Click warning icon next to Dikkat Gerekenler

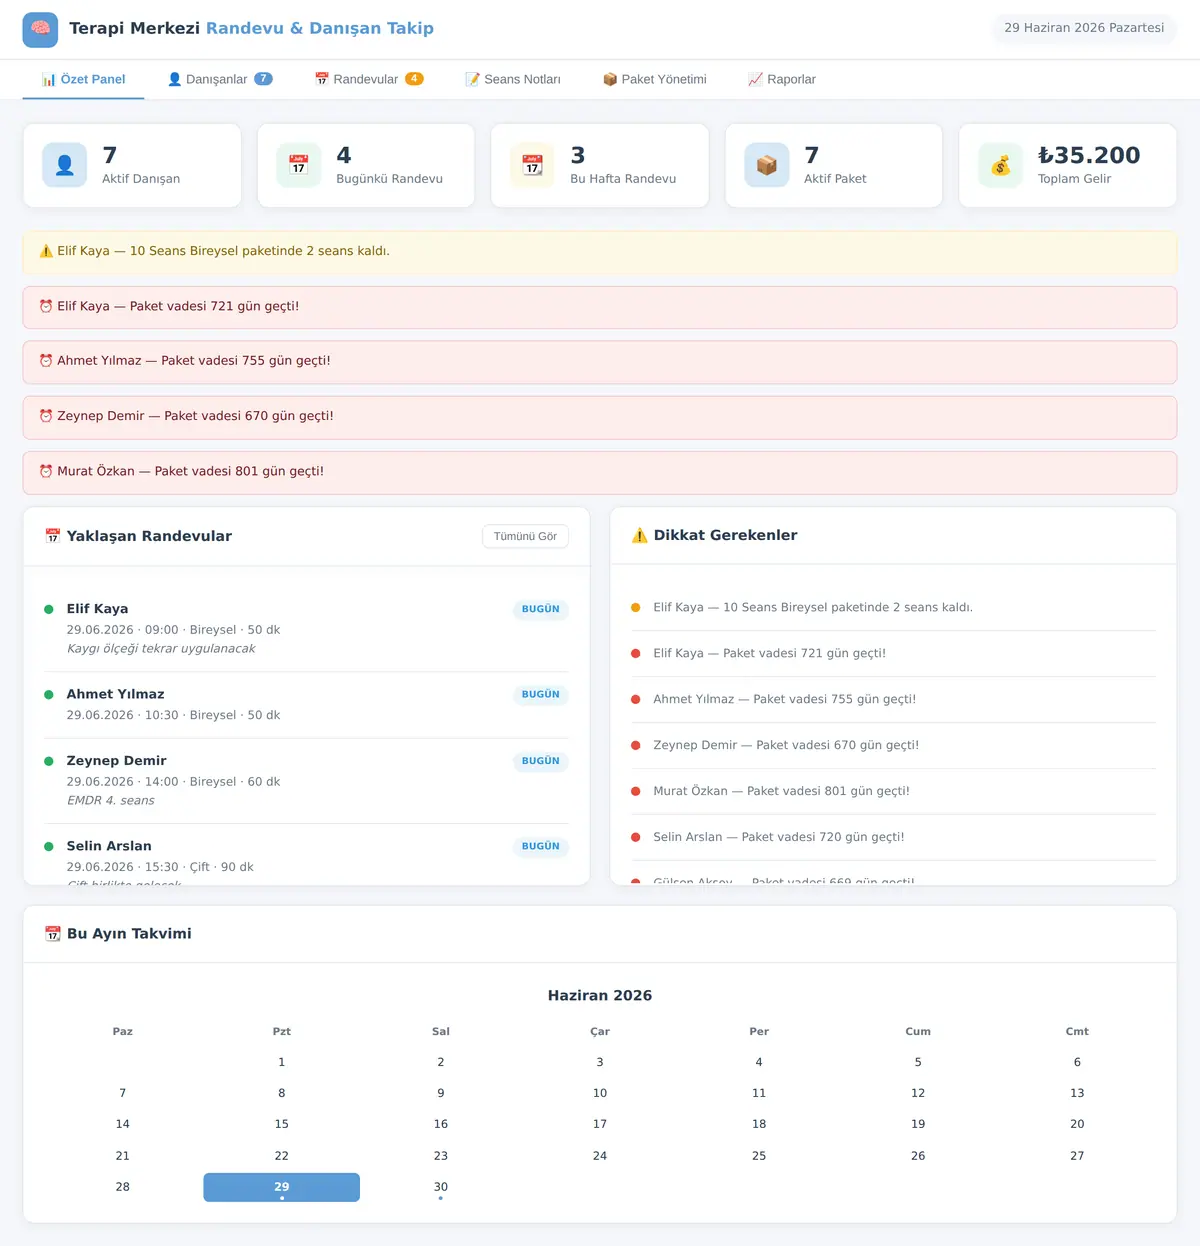(x=640, y=535)
